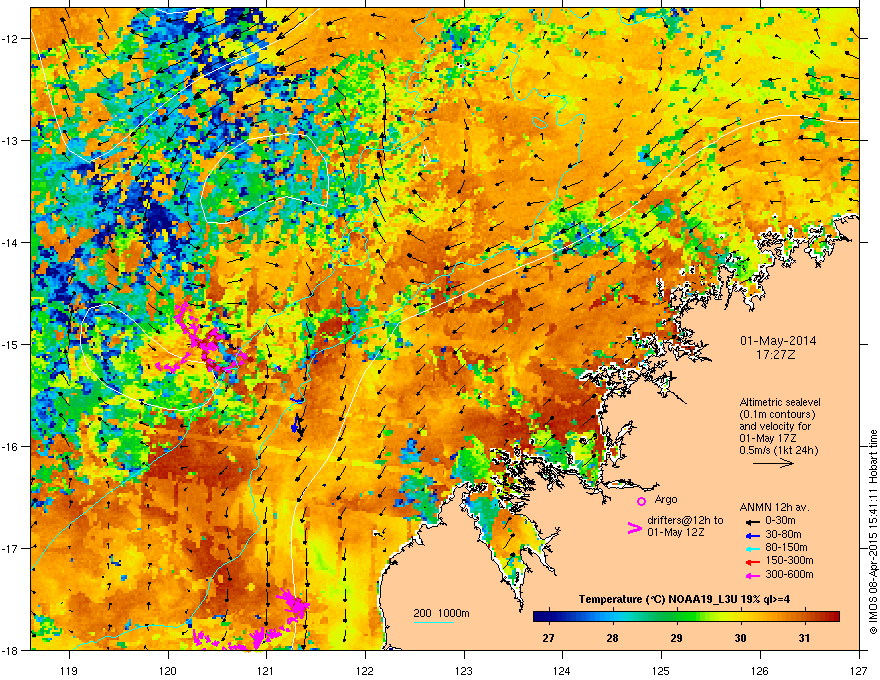Select the magenta 300-600m ANMN arrow symbol
This screenshot has width=880, height=680.
pyautogui.click(x=751, y=575)
